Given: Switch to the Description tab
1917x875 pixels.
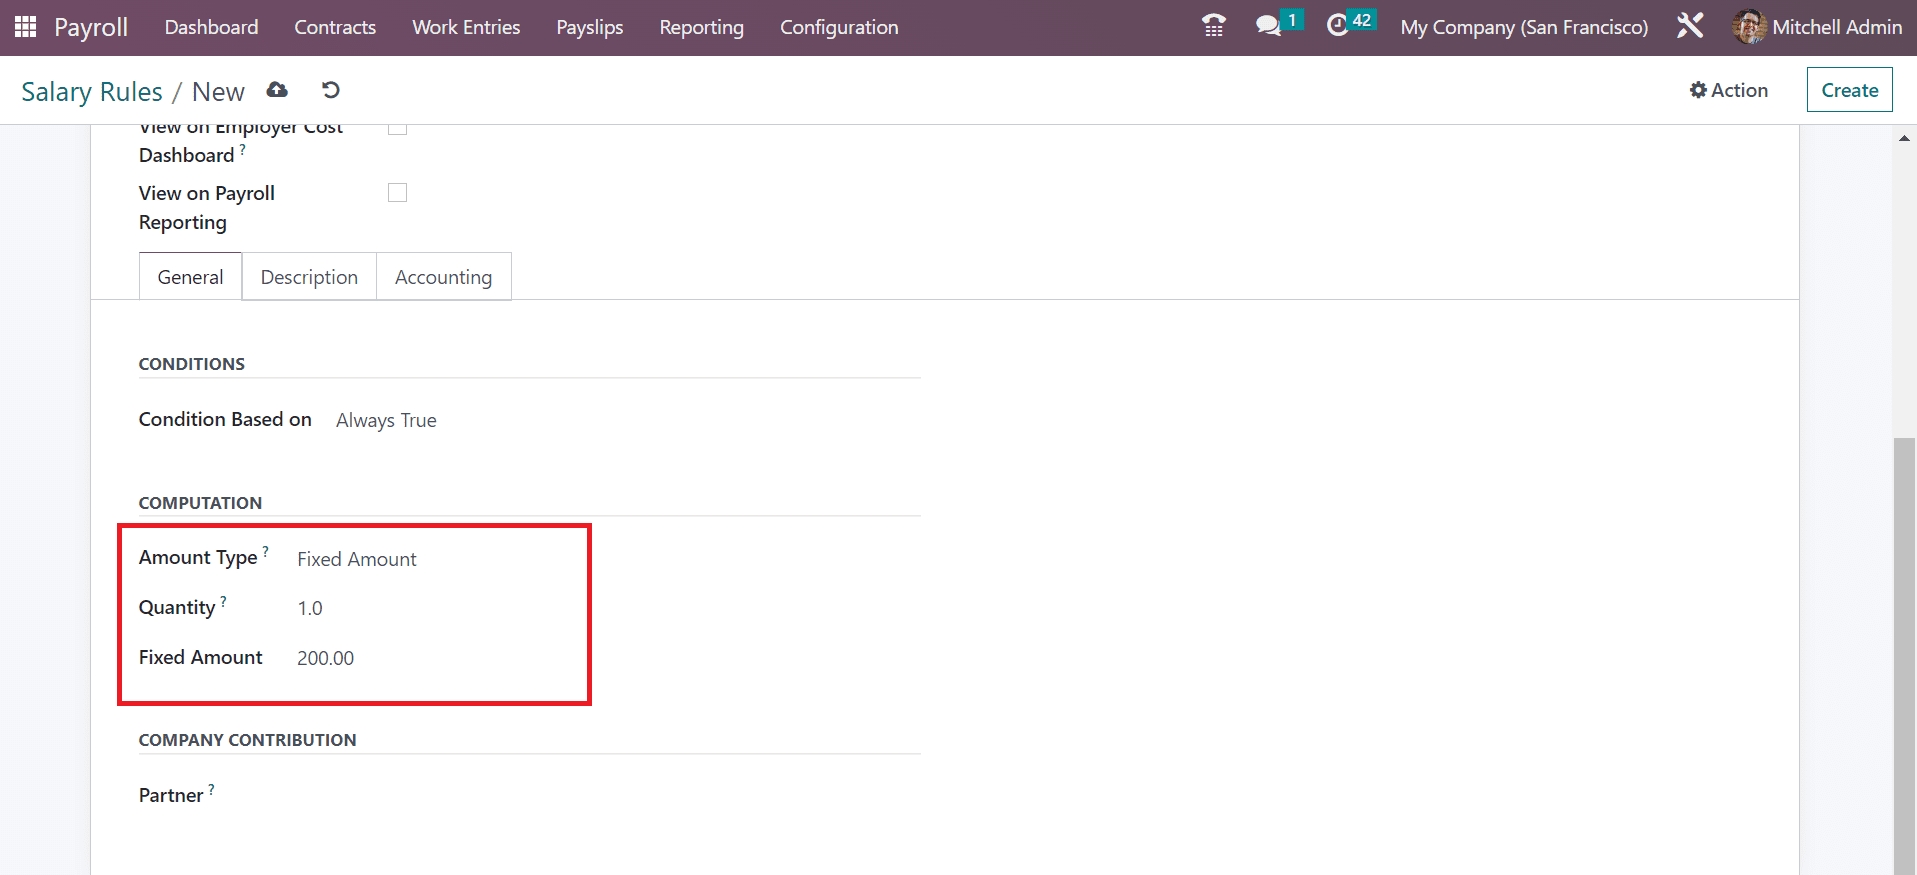Looking at the screenshot, I should point(309,277).
